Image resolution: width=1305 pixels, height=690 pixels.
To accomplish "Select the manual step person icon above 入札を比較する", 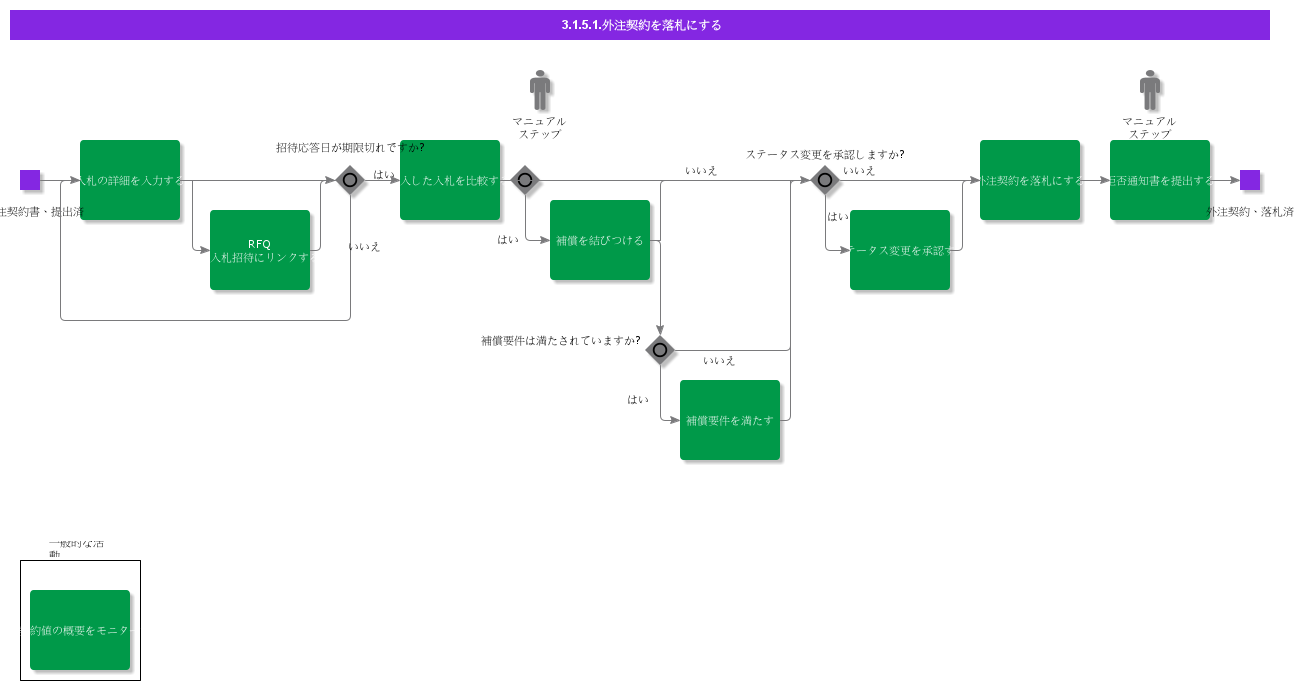I will pyautogui.click(x=540, y=90).
